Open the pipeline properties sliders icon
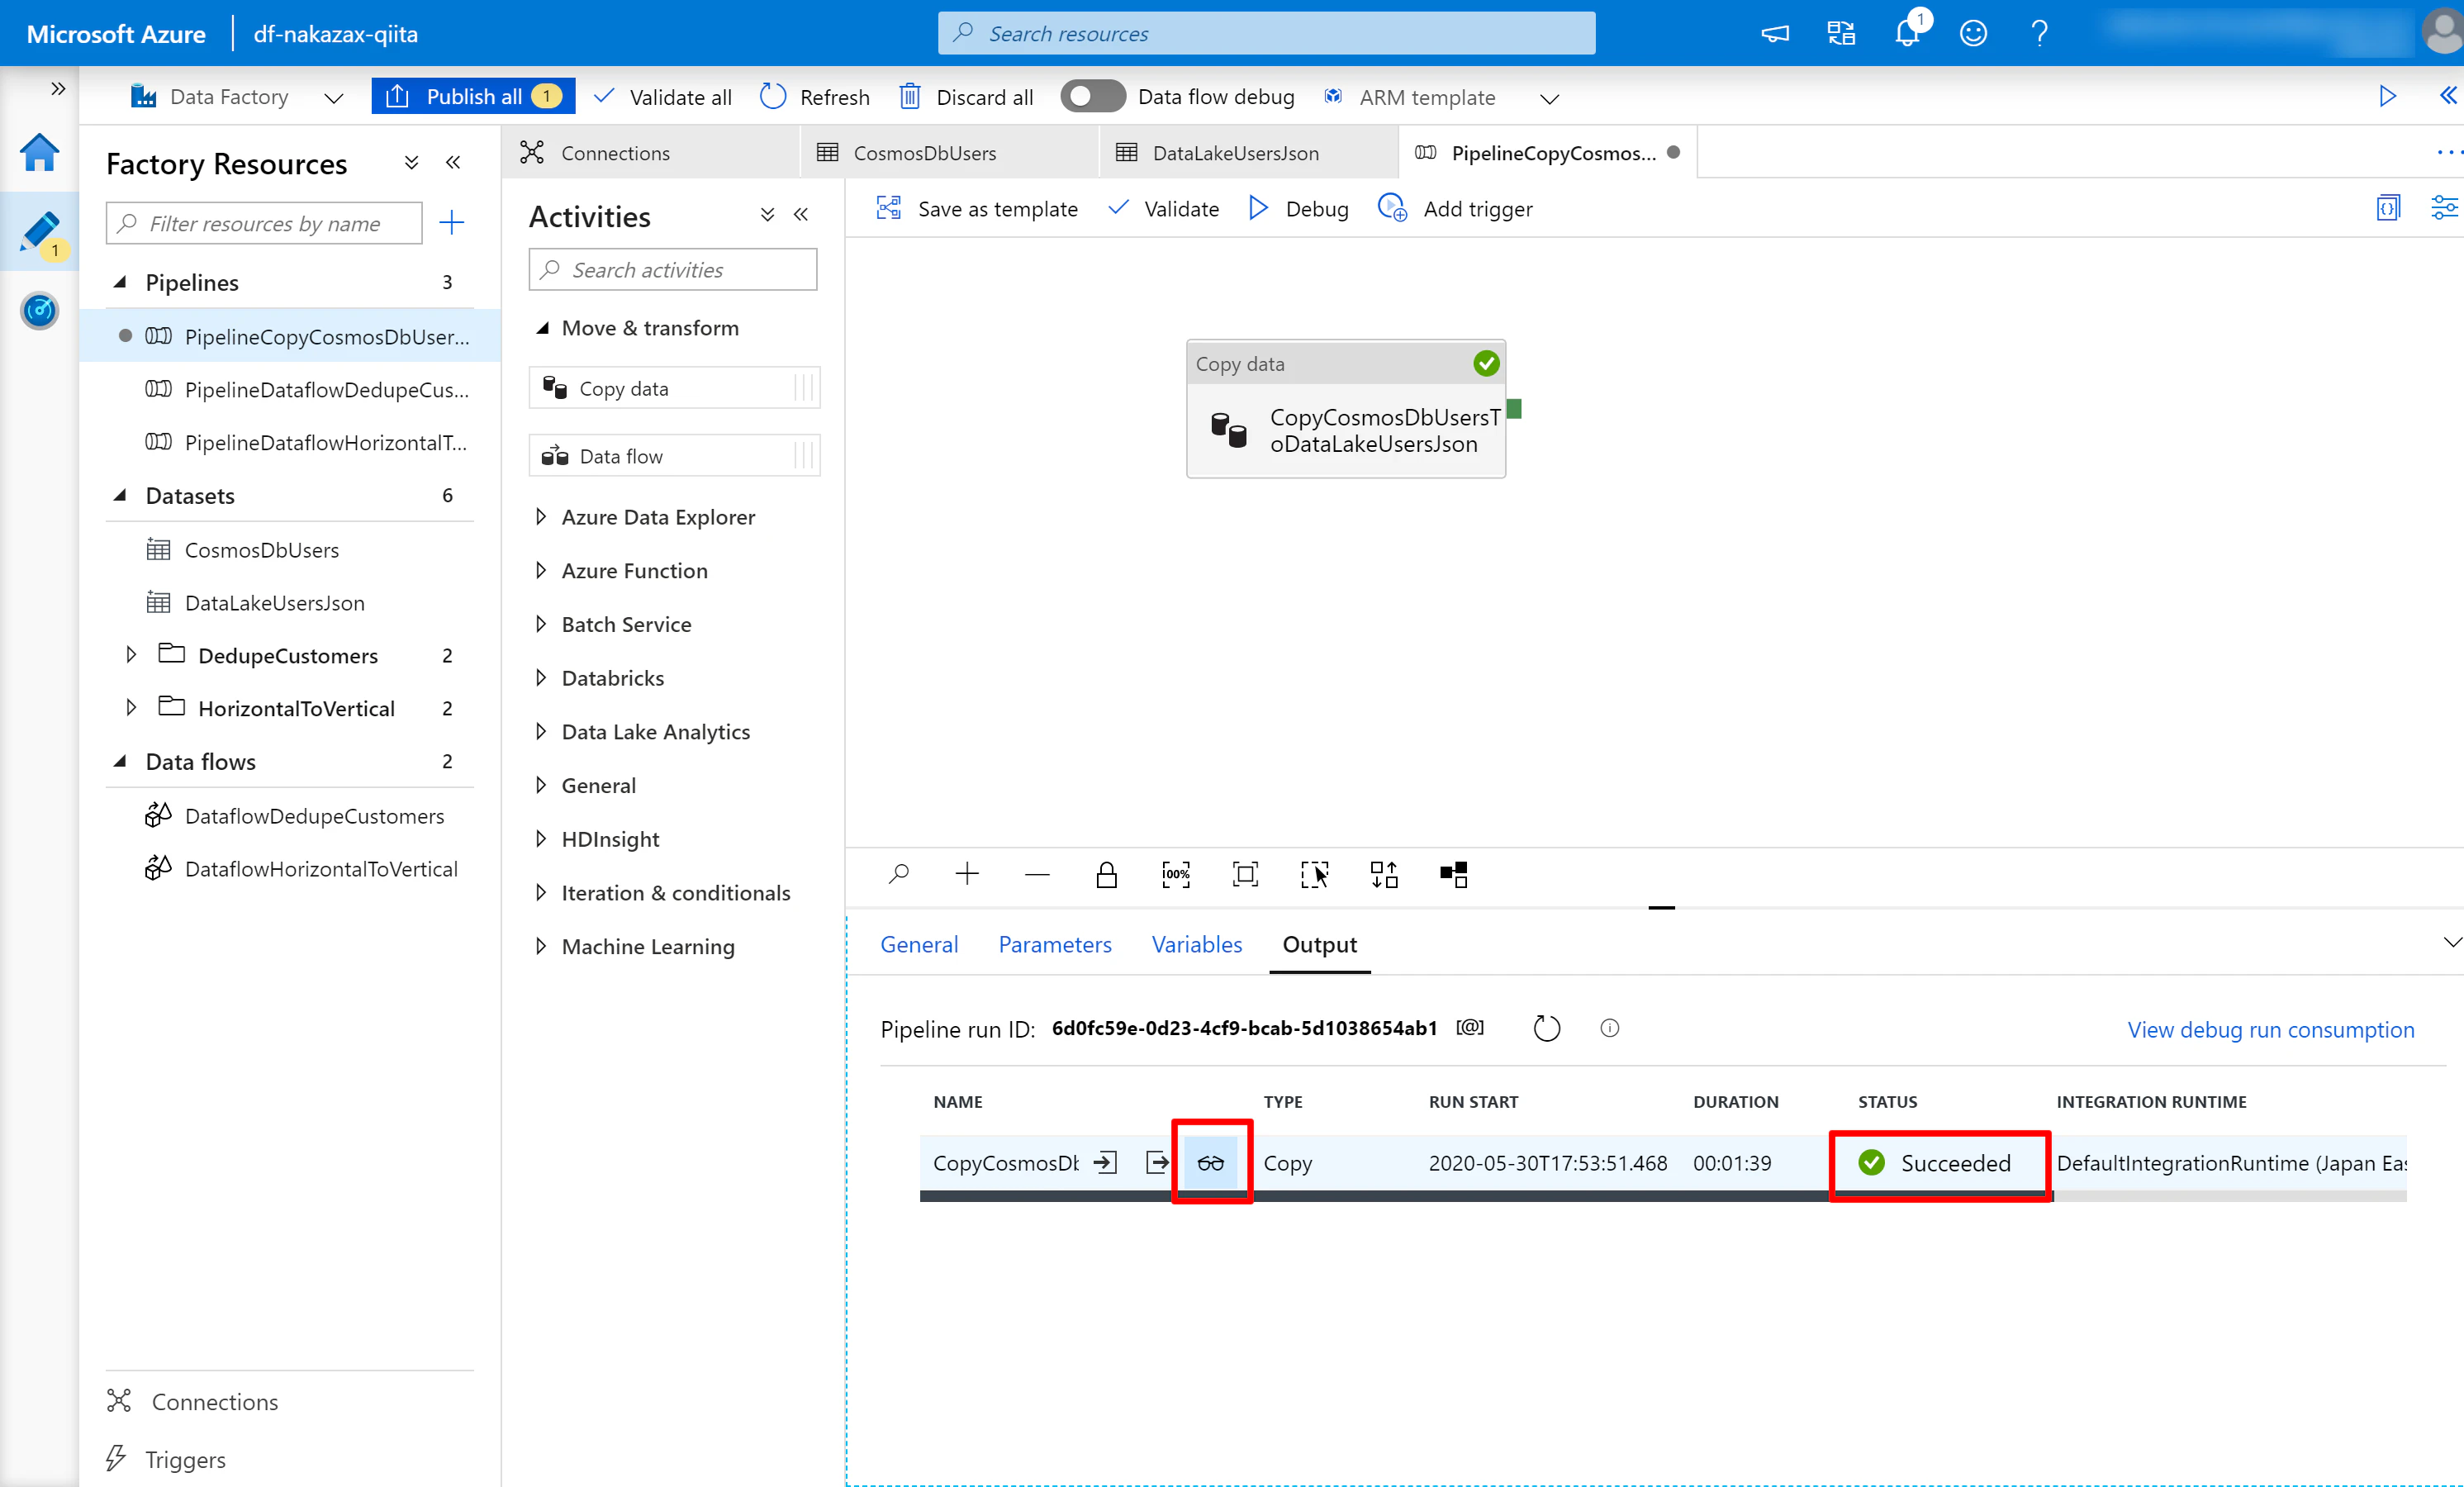Screen dimensions: 2464x1487 [2444, 208]
